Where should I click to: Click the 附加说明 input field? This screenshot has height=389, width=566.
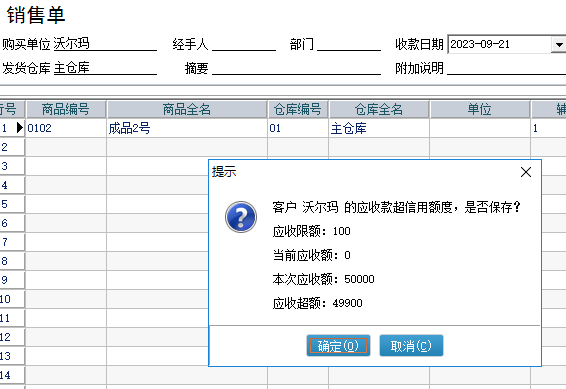[506, 68]
